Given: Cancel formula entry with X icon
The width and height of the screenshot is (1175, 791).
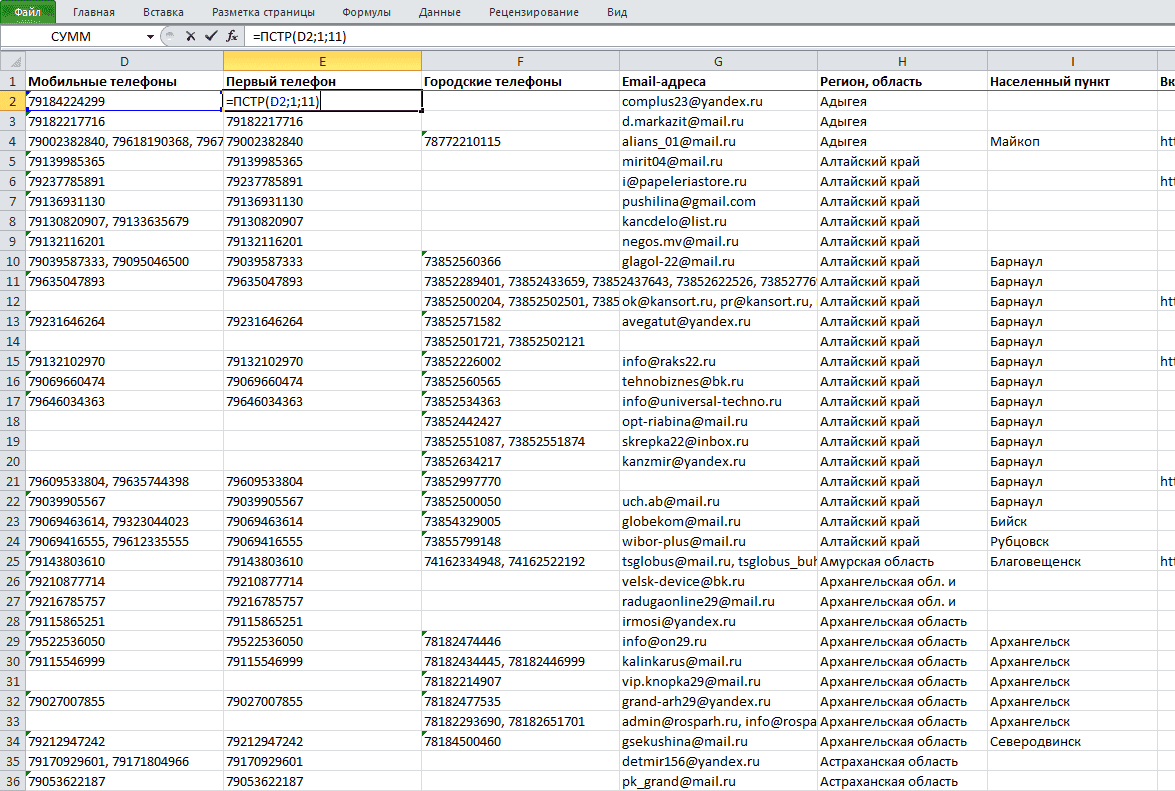Looking at the screenshot, I should [190, 36].
